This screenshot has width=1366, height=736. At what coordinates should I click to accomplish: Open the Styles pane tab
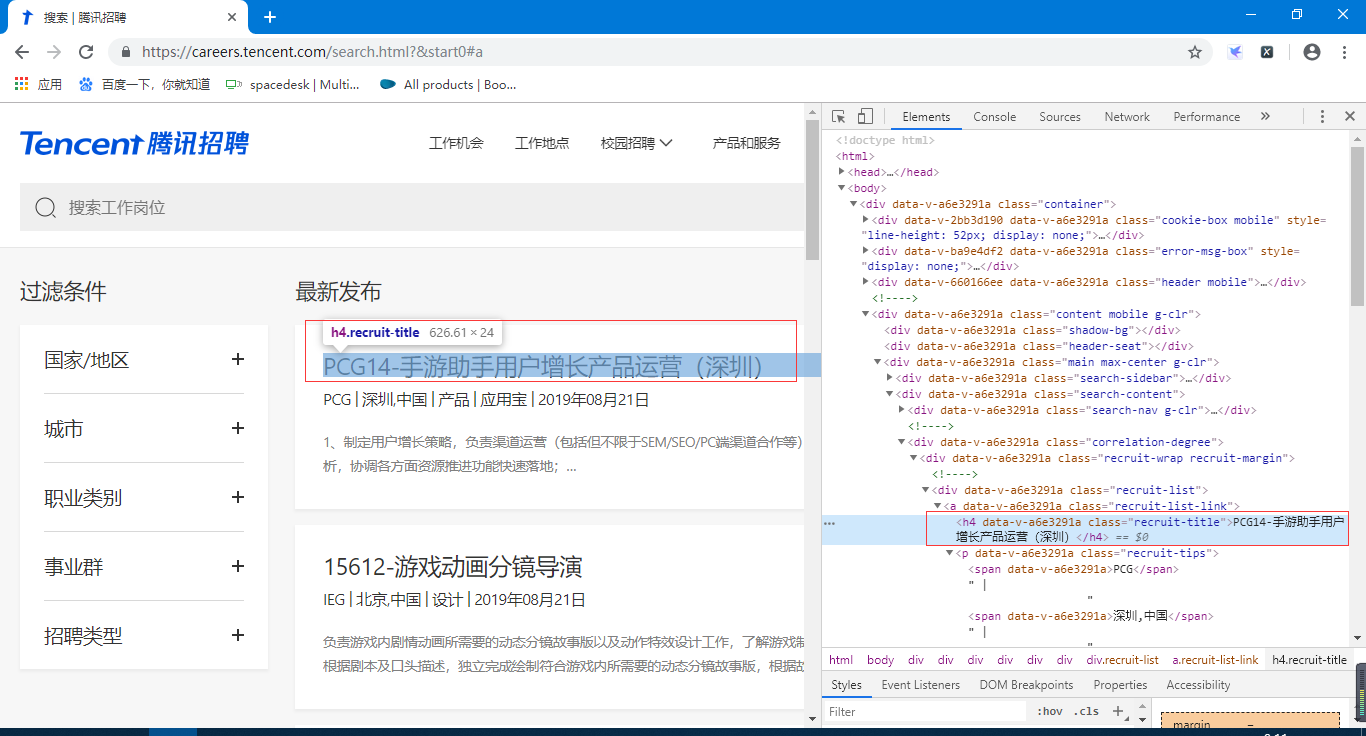pyautogui.click(x=846, y=685)
